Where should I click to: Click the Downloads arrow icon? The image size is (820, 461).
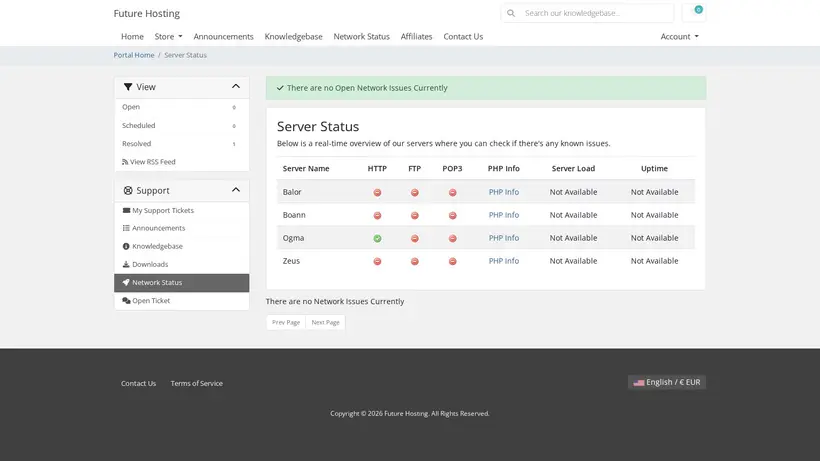coord(126,264)
